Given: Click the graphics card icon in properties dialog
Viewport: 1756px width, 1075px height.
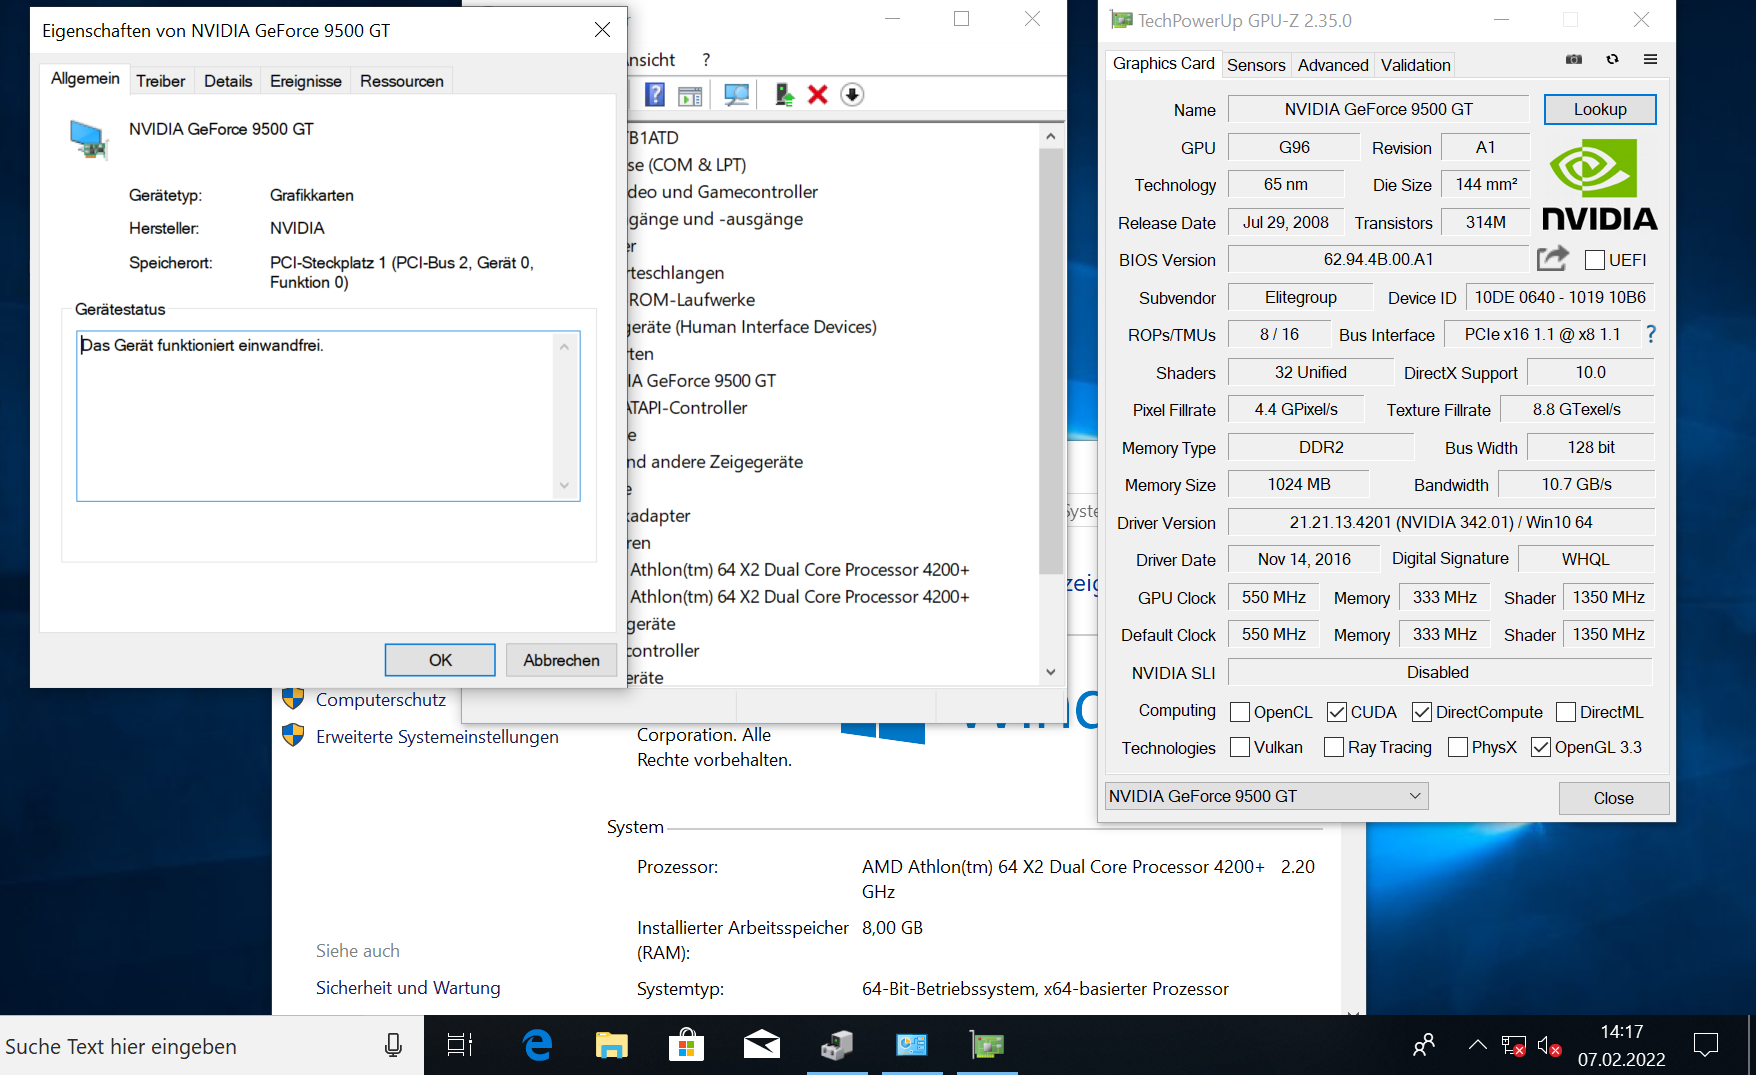Looking at the screenshot, I should coord(89,139).
